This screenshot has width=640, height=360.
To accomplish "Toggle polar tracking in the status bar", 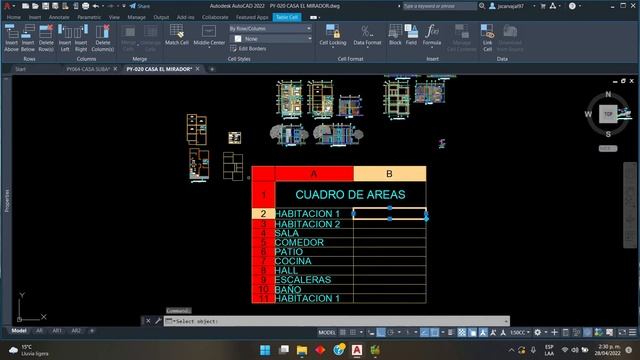I will click(391, 333).
